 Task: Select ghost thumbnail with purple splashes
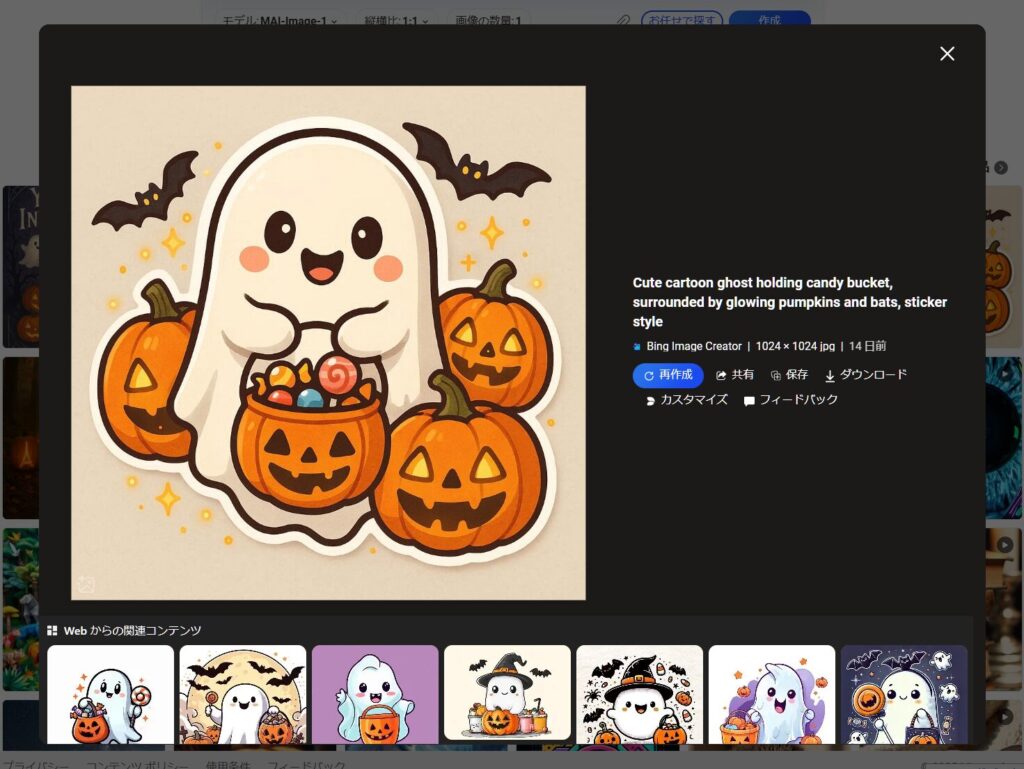click(771, 695)
